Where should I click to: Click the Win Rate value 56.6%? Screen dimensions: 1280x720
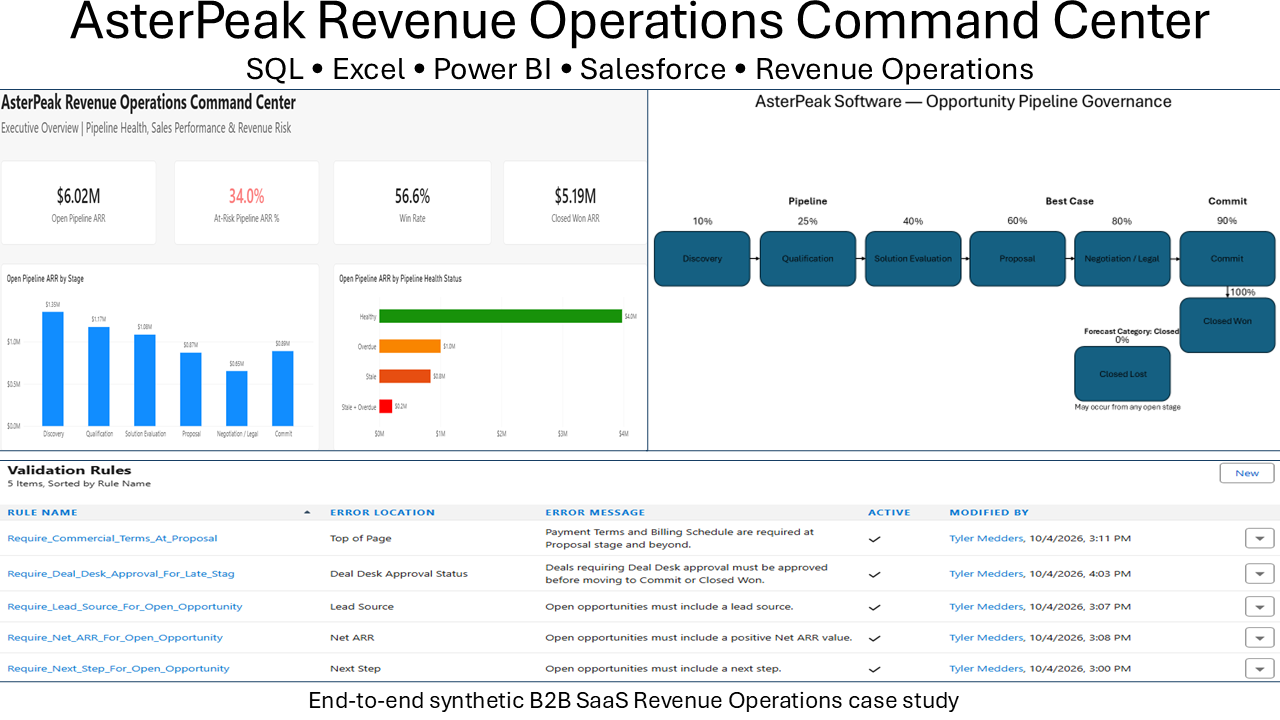(x=412, y=196)
